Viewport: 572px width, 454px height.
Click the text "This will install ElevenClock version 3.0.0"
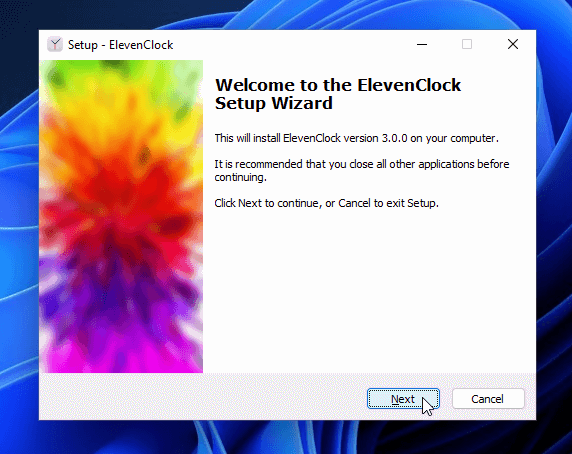click(x=311, y=138)
